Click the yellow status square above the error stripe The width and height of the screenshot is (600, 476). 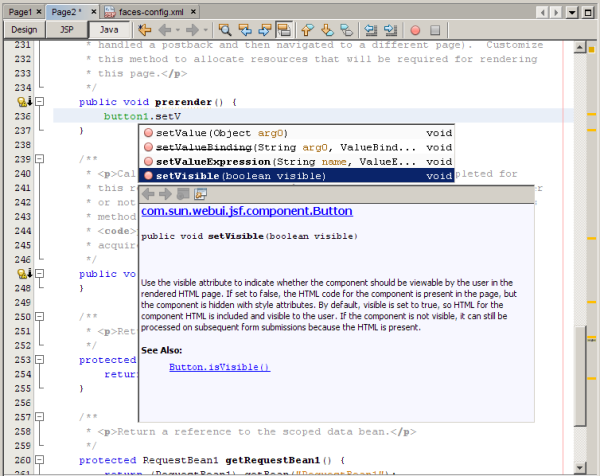(591, 50)
